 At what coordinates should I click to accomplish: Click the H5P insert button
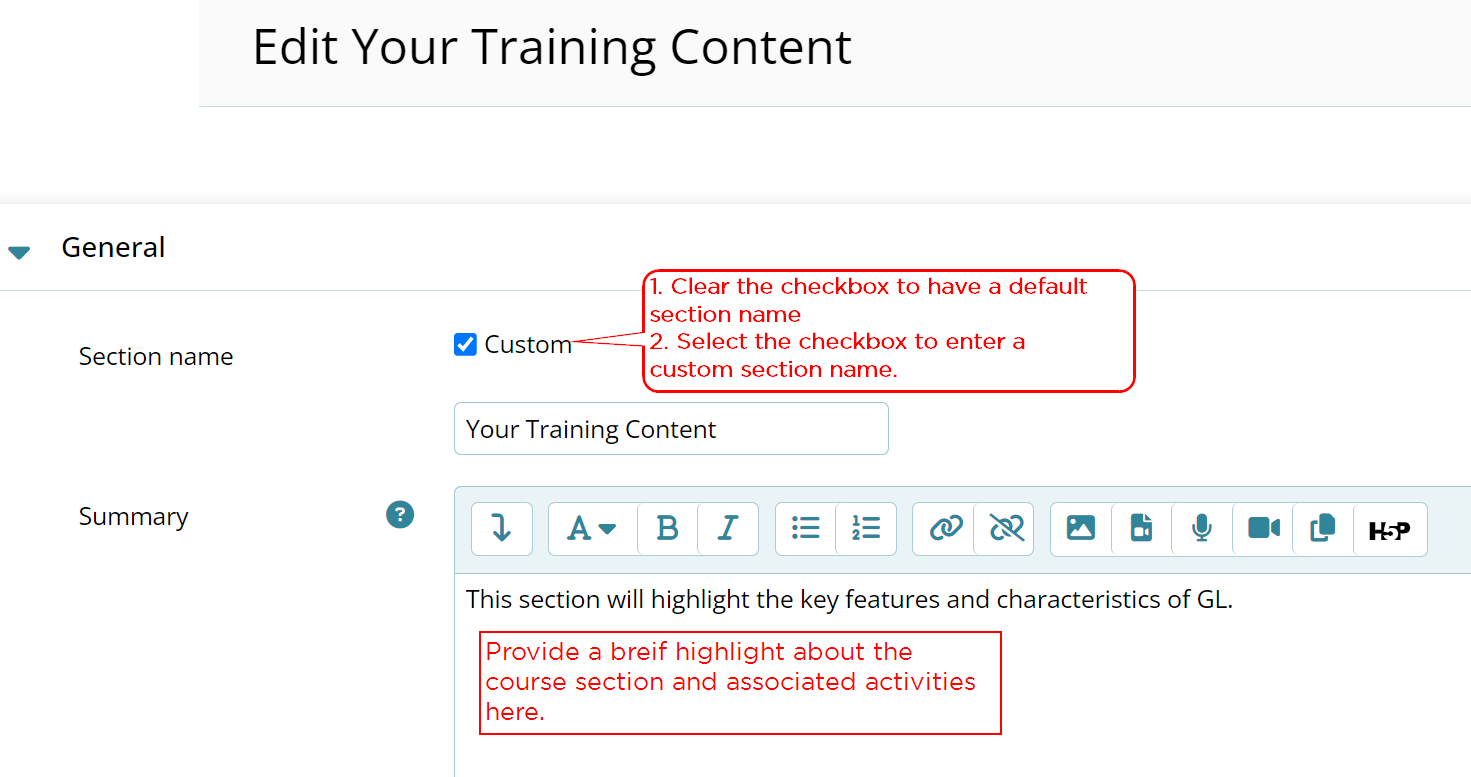pos(1389,530)
